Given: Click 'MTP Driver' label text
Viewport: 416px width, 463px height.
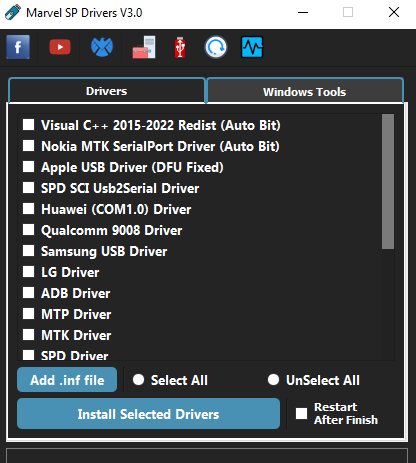Looking at the screenshot, I should (x=76, y=314).
